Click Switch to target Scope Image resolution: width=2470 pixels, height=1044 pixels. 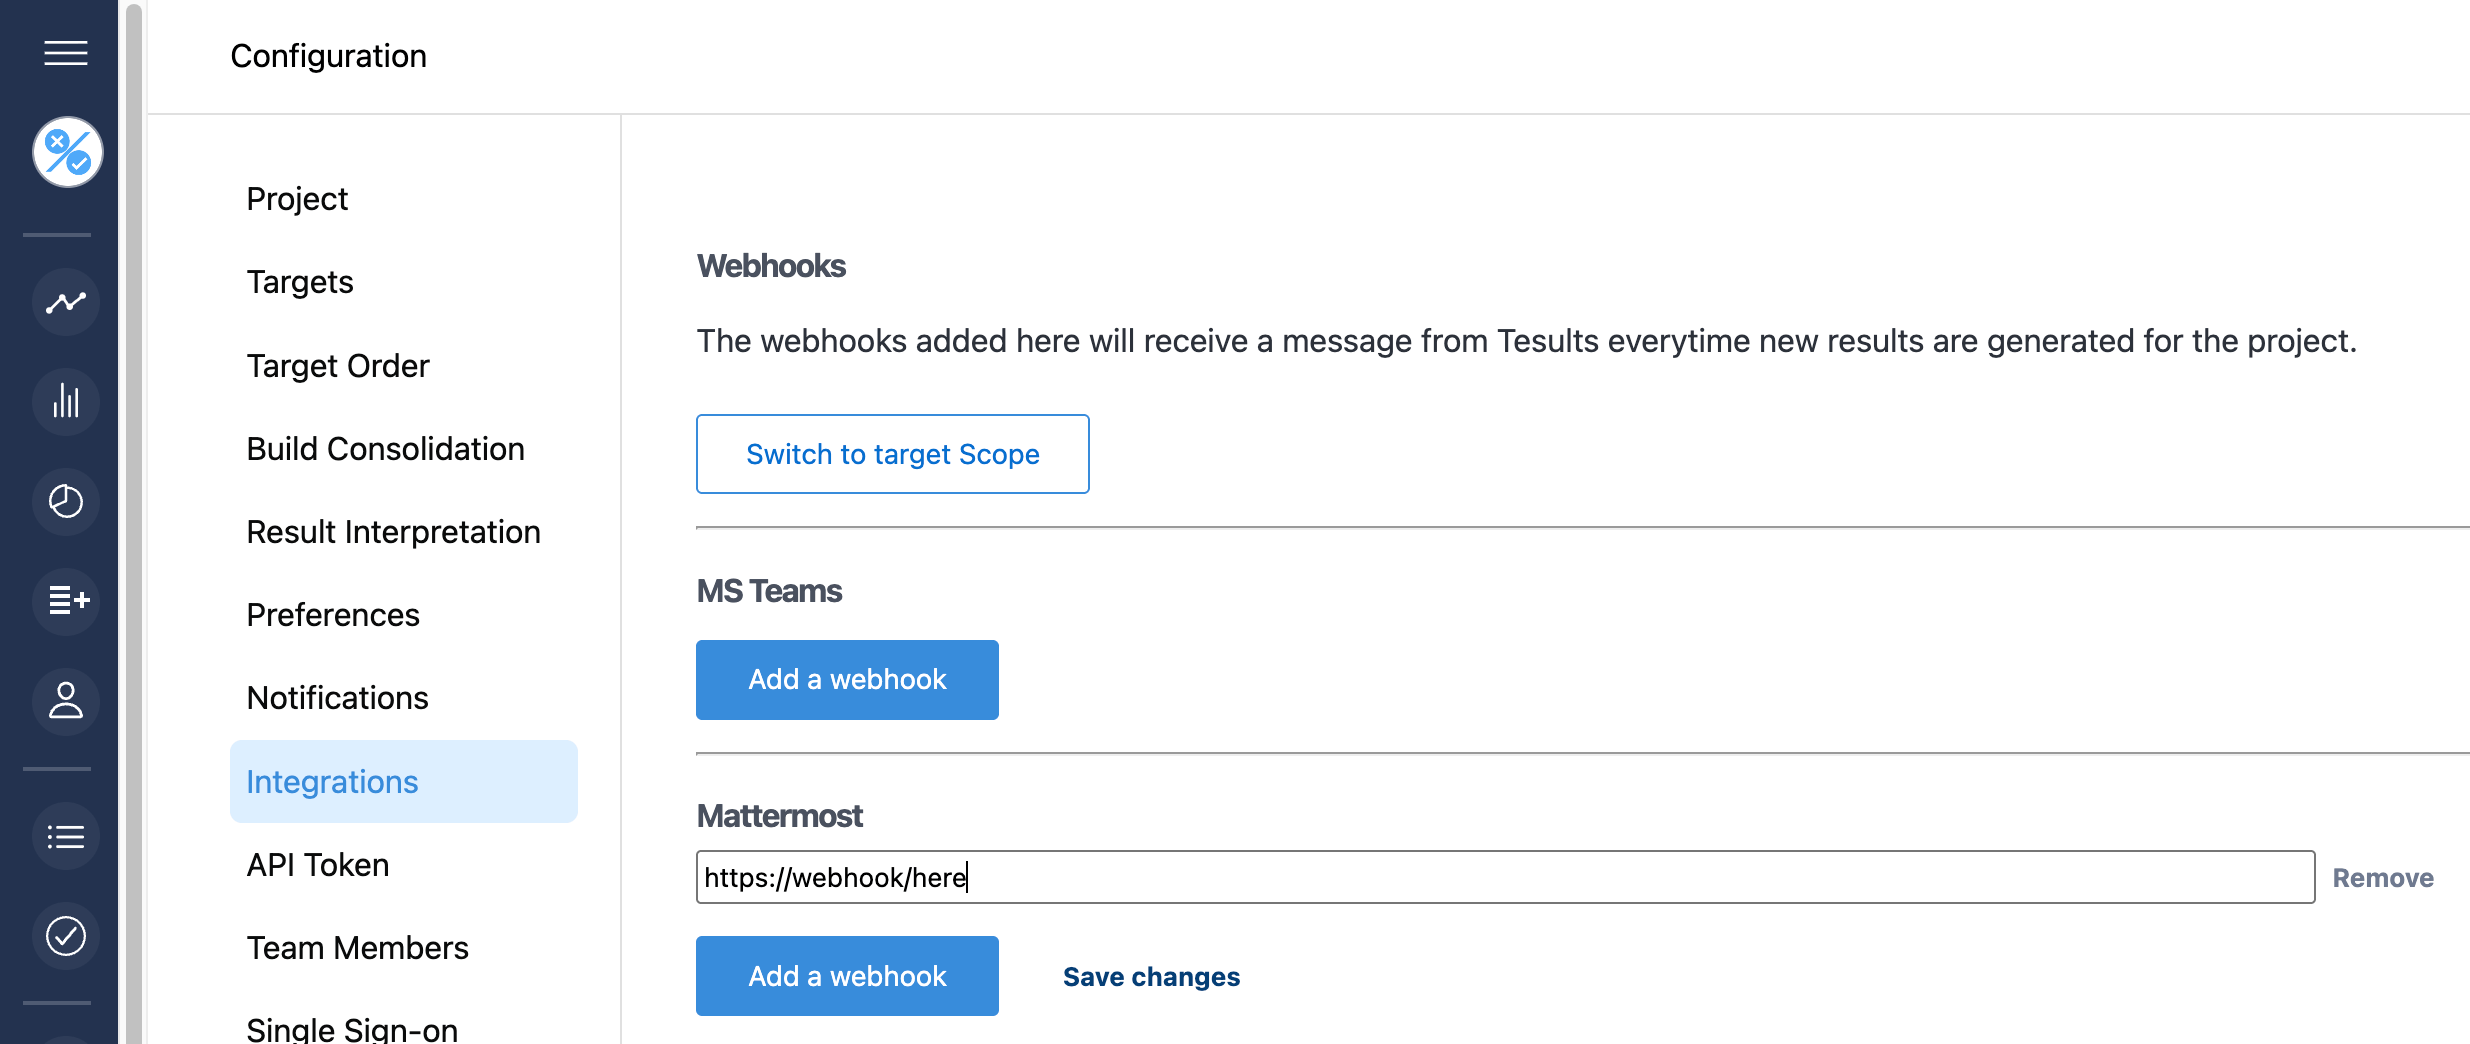893,453
